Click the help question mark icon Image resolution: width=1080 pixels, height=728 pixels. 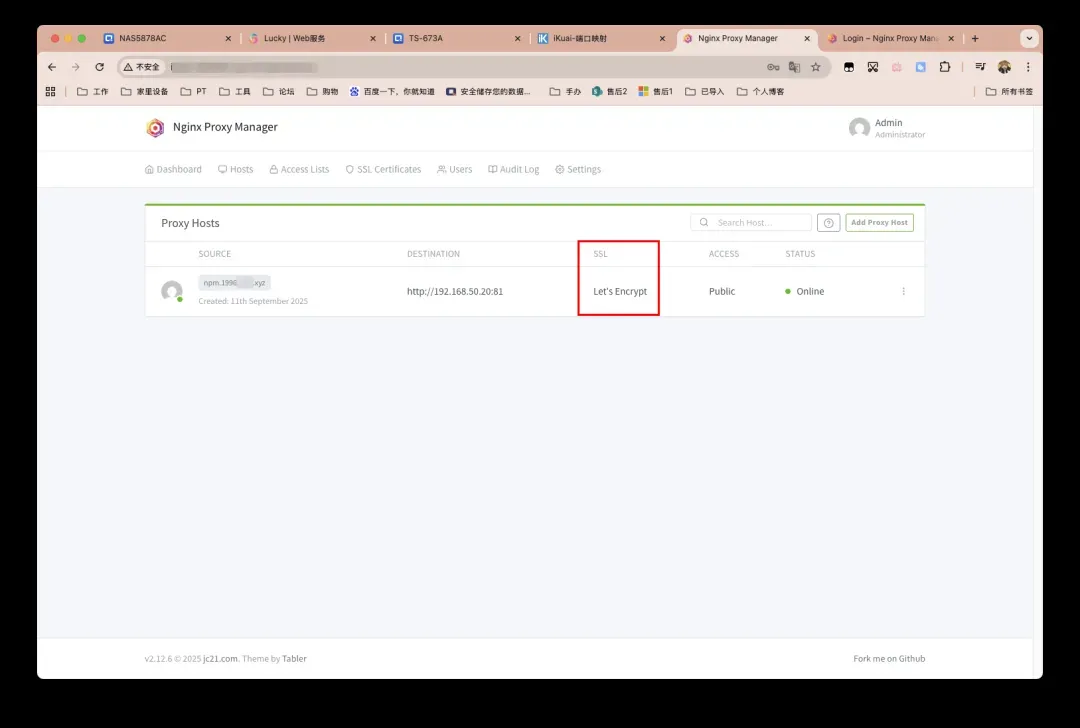(828, 223)
